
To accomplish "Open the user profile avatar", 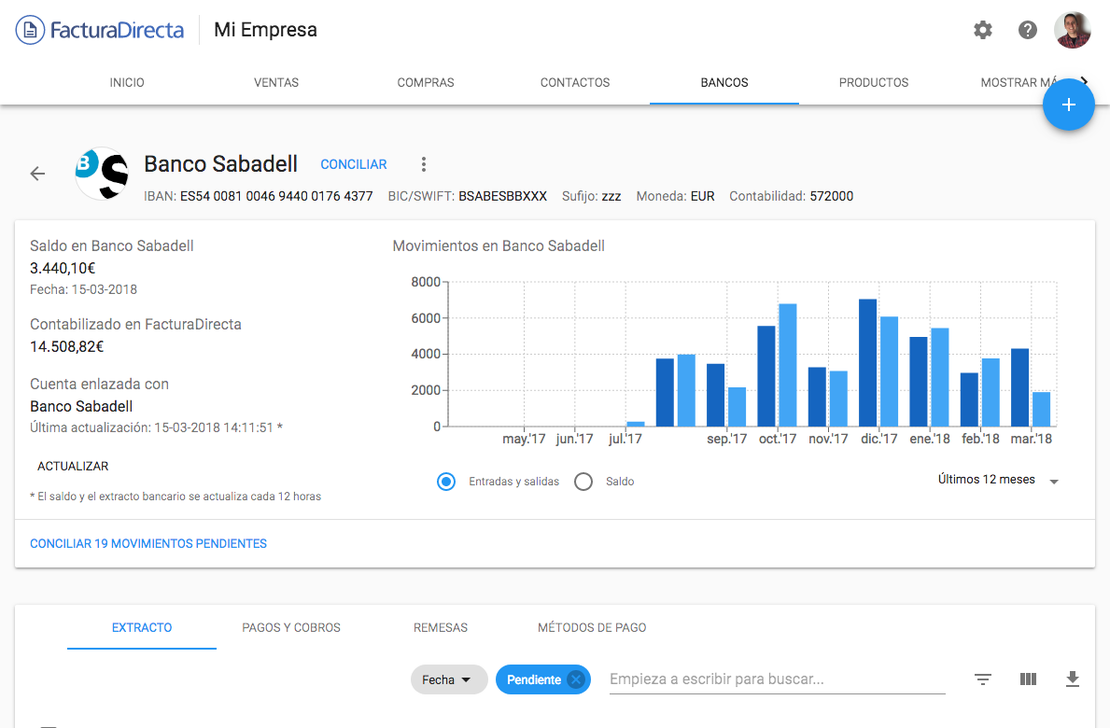I will [1072, 30].
